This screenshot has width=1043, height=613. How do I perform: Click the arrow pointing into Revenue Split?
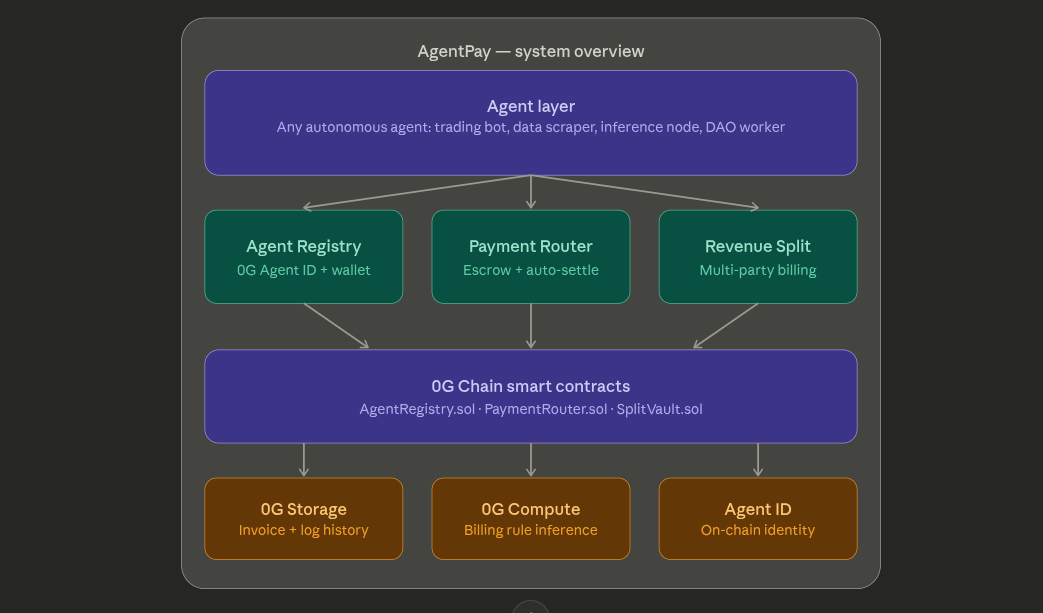click(x=660, y=194)
